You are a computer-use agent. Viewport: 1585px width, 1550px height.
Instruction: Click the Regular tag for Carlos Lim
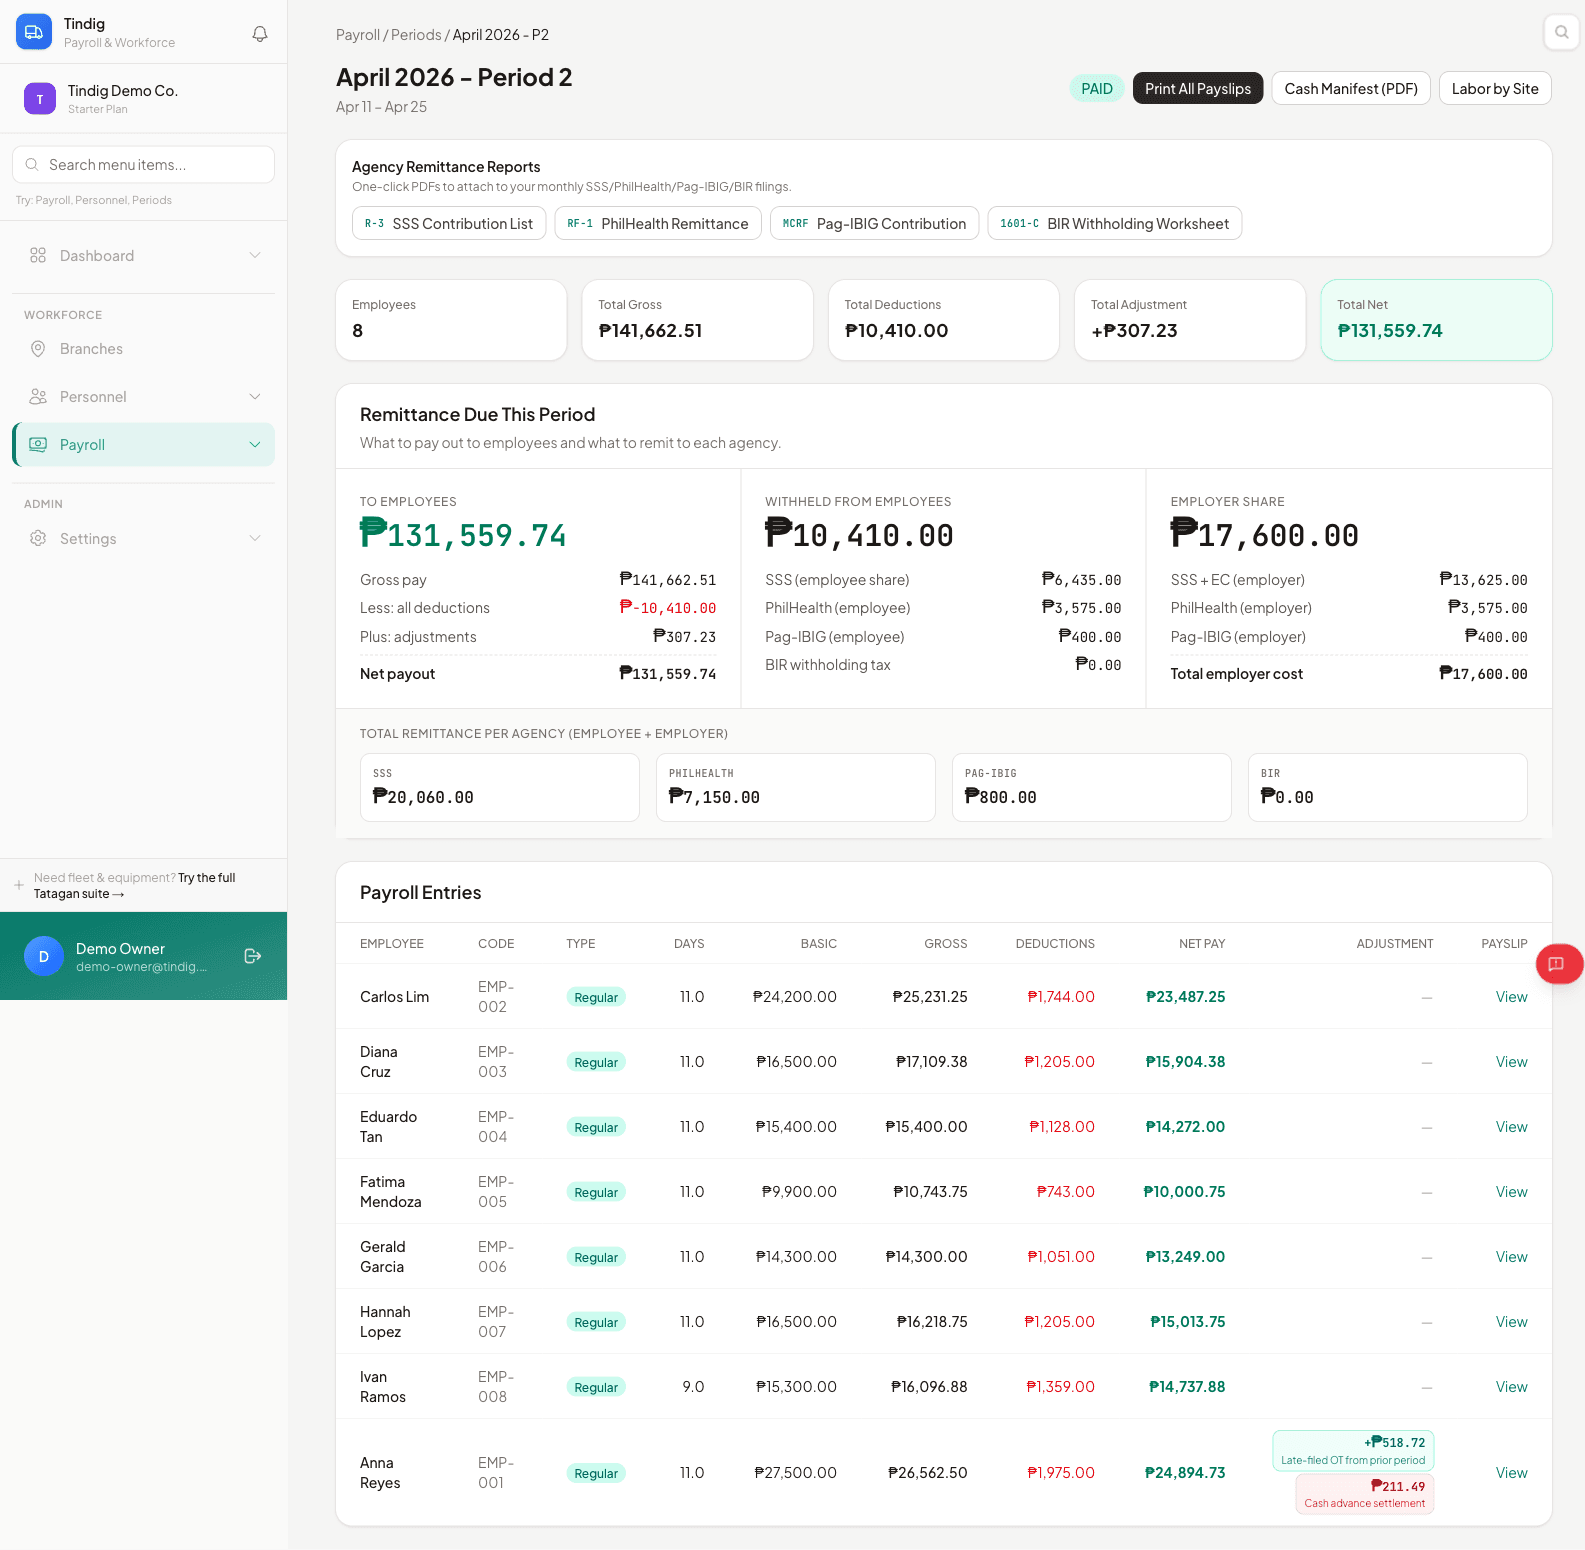click(596, 997)
